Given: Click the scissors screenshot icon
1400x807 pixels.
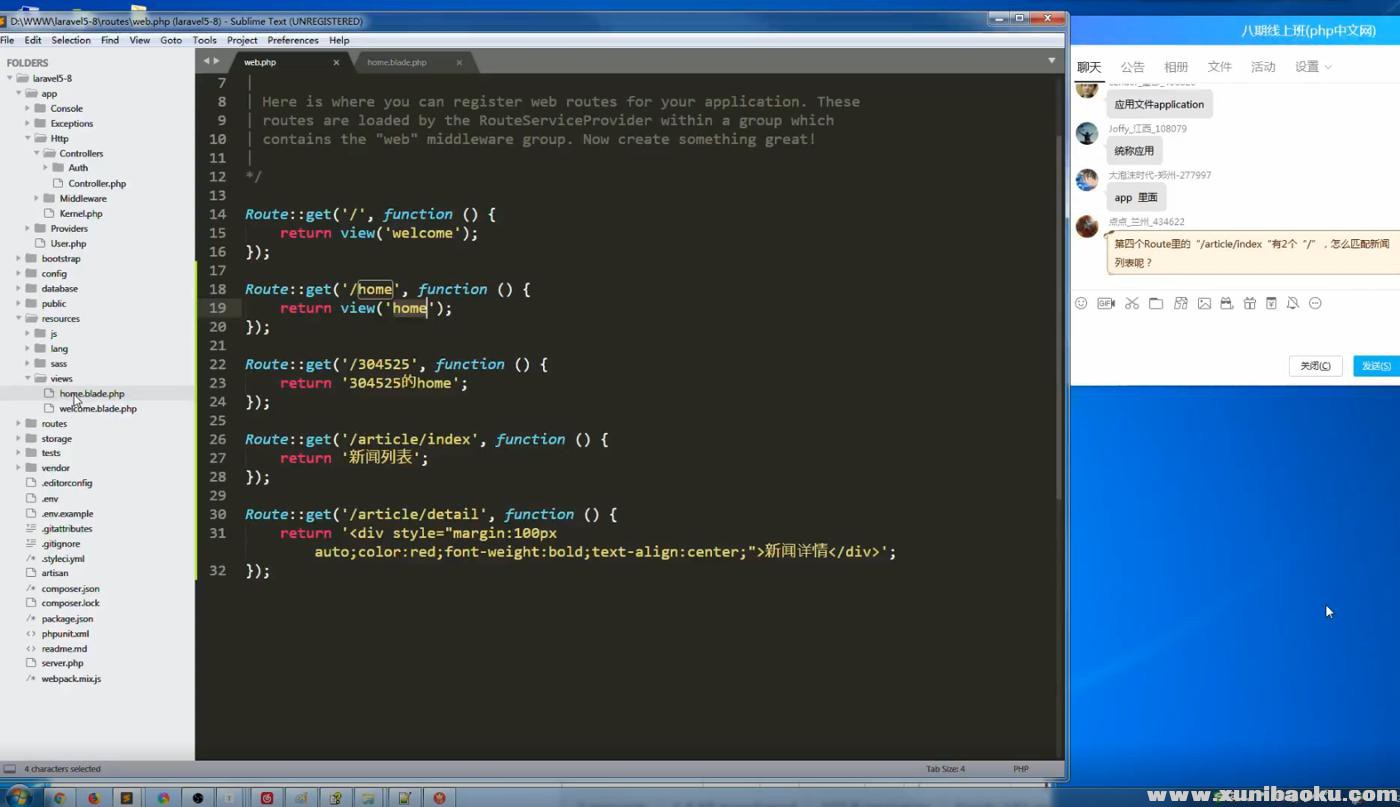Looking at the screenshot, I should pos(1132,303).
